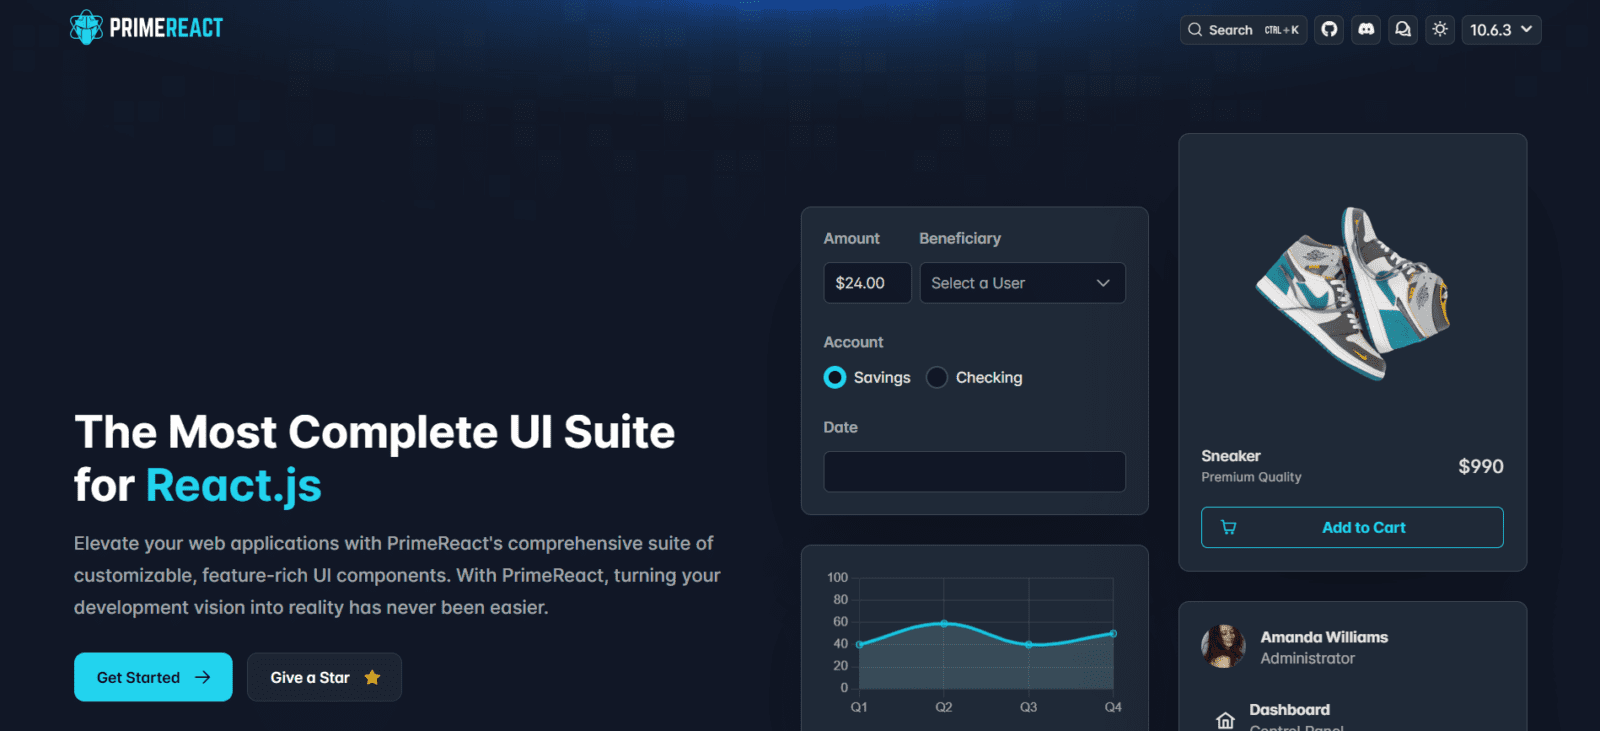This screenshot has width=1600, height=731.
Task: Open the forum discussions icon
Action: [x=1403, y=29]
